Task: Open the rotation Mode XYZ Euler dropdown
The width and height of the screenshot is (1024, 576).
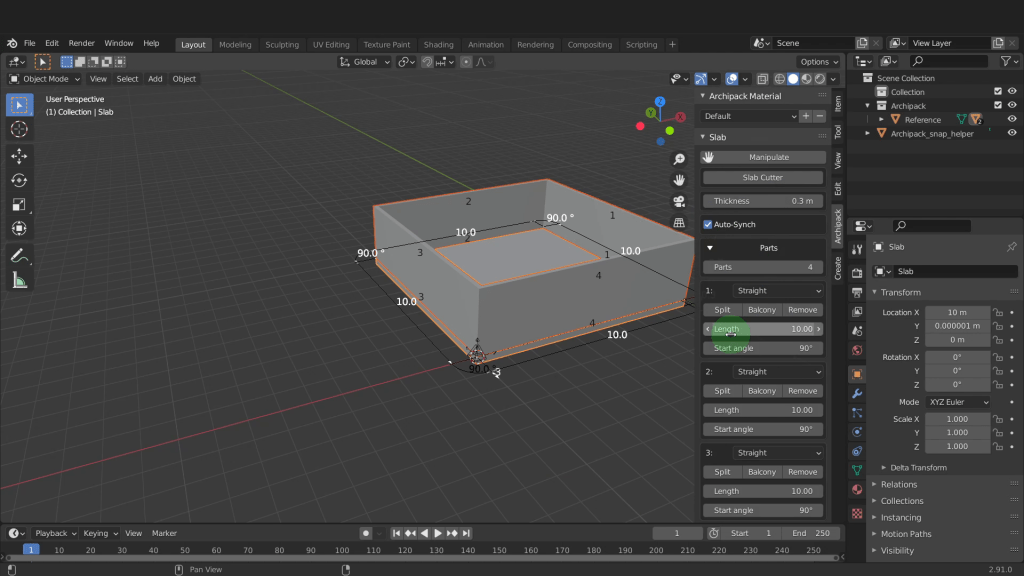Action: [x=957, y=402]
